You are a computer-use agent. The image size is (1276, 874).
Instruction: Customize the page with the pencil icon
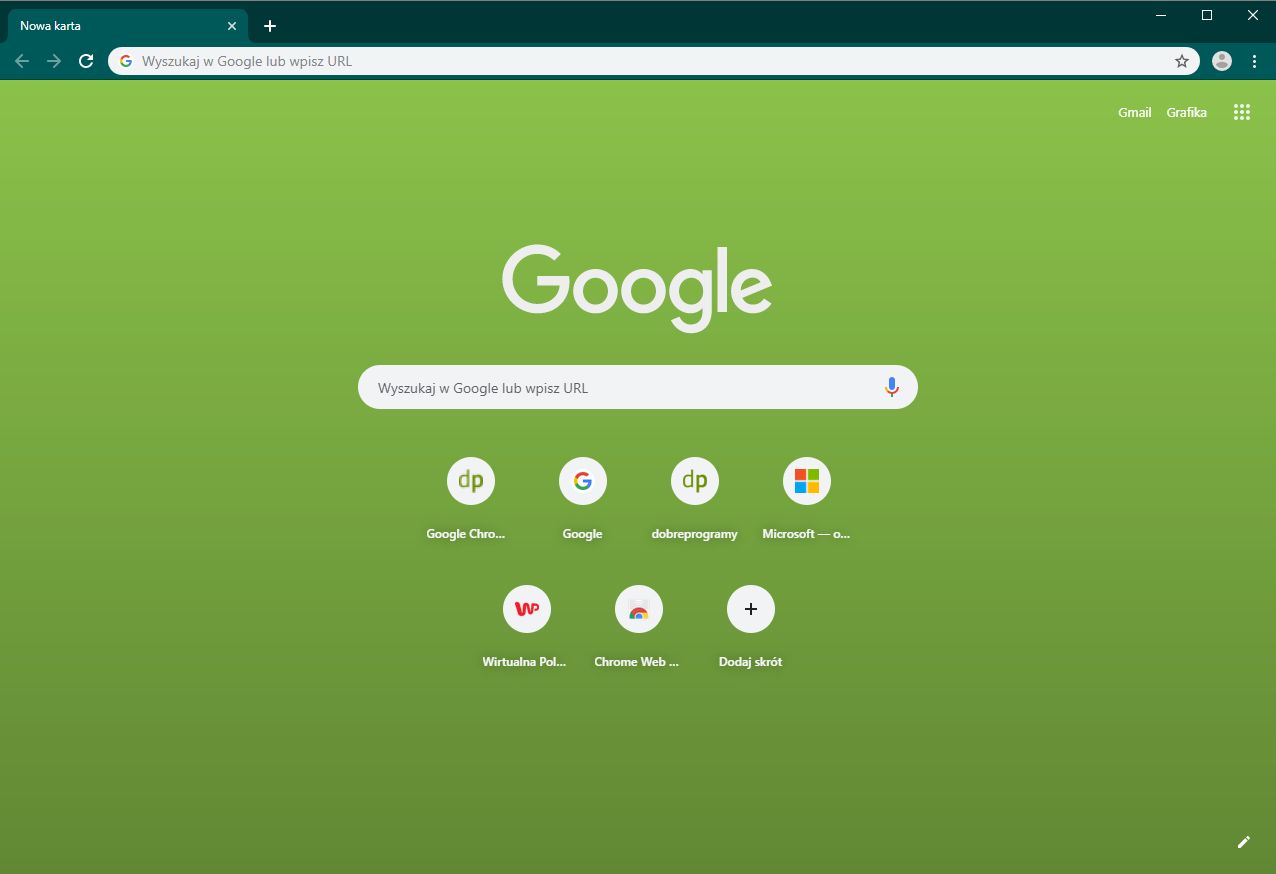click(x=1244, y=842)
